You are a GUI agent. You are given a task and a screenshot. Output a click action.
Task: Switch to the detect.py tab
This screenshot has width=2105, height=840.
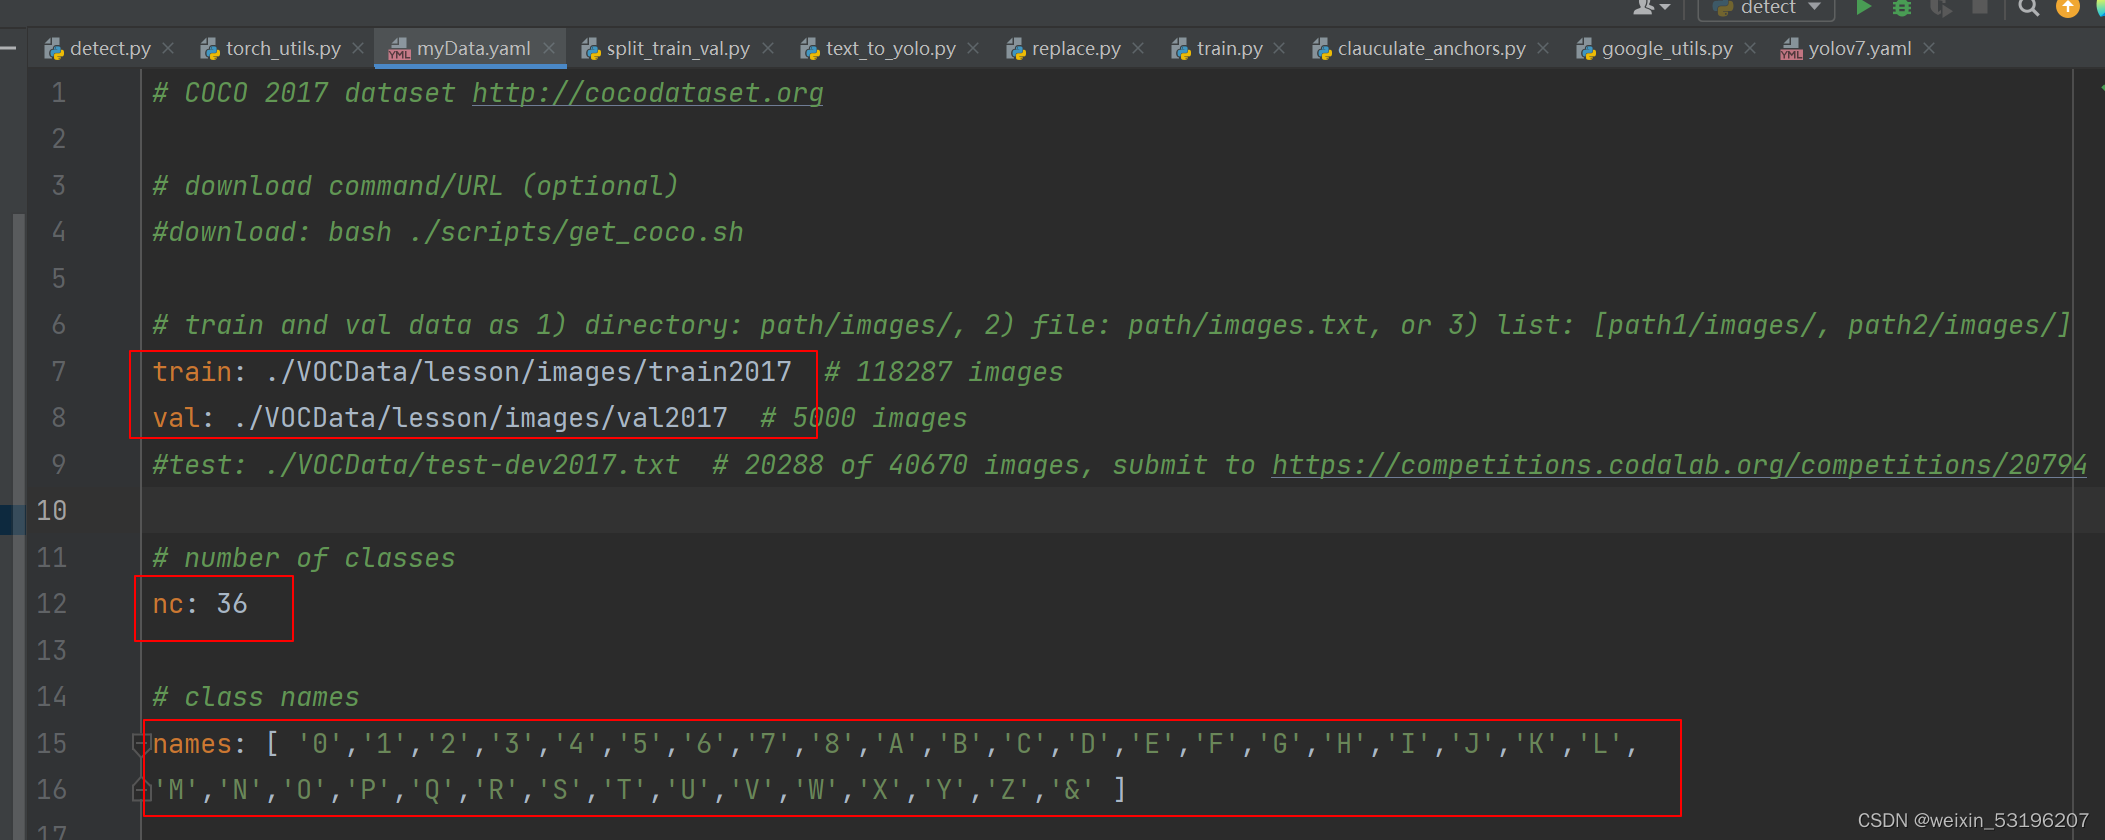[x=110, y=48]
